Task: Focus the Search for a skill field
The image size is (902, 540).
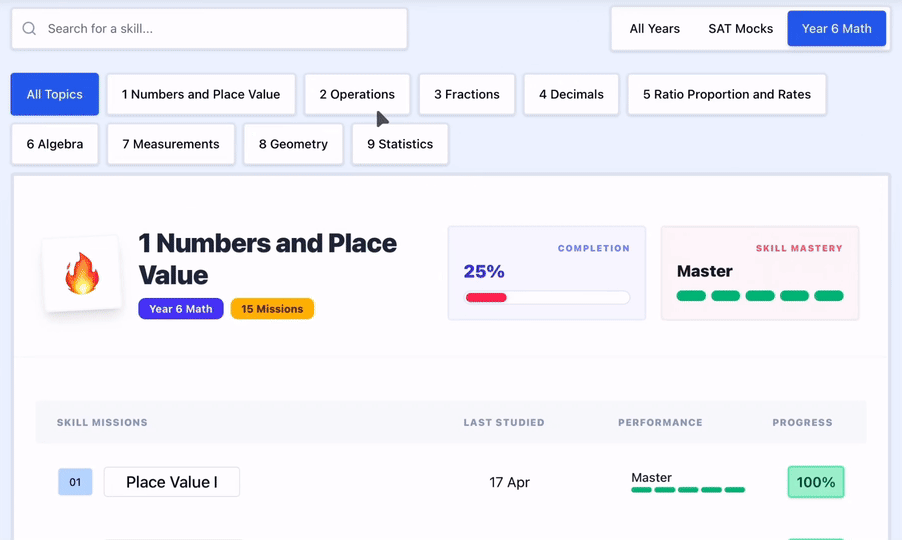Action: click(x=209, y=28)
